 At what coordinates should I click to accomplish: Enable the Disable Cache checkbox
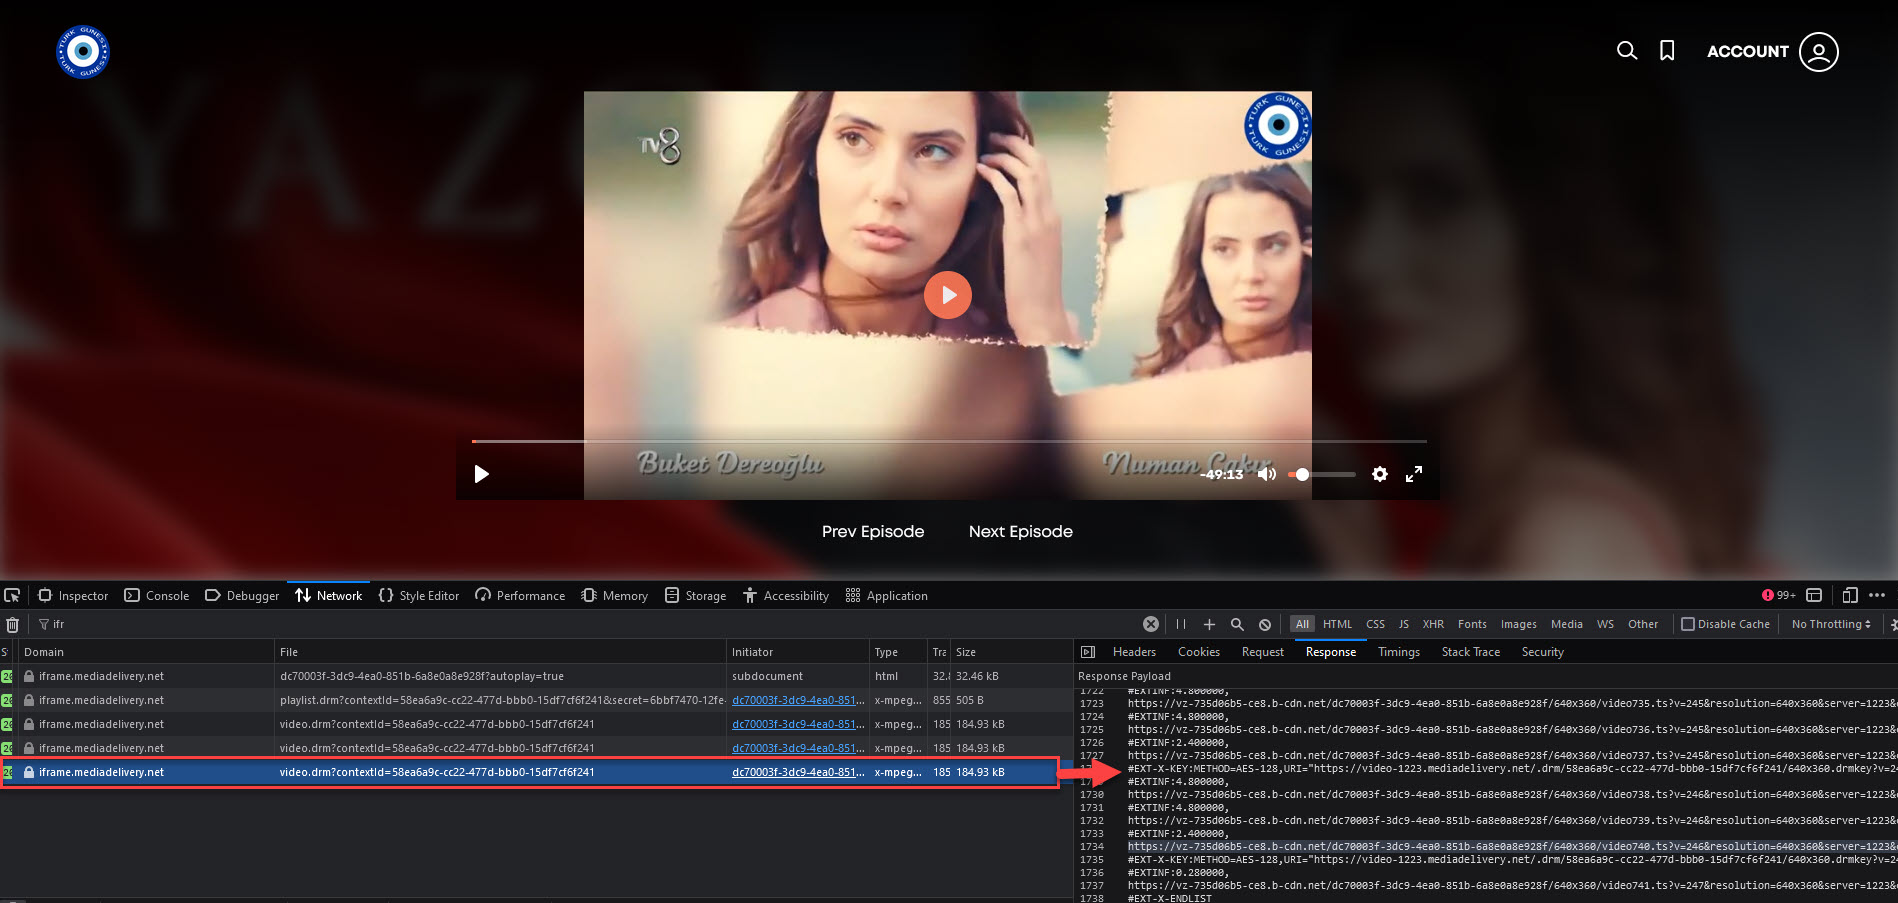(x=1688, y=624)
